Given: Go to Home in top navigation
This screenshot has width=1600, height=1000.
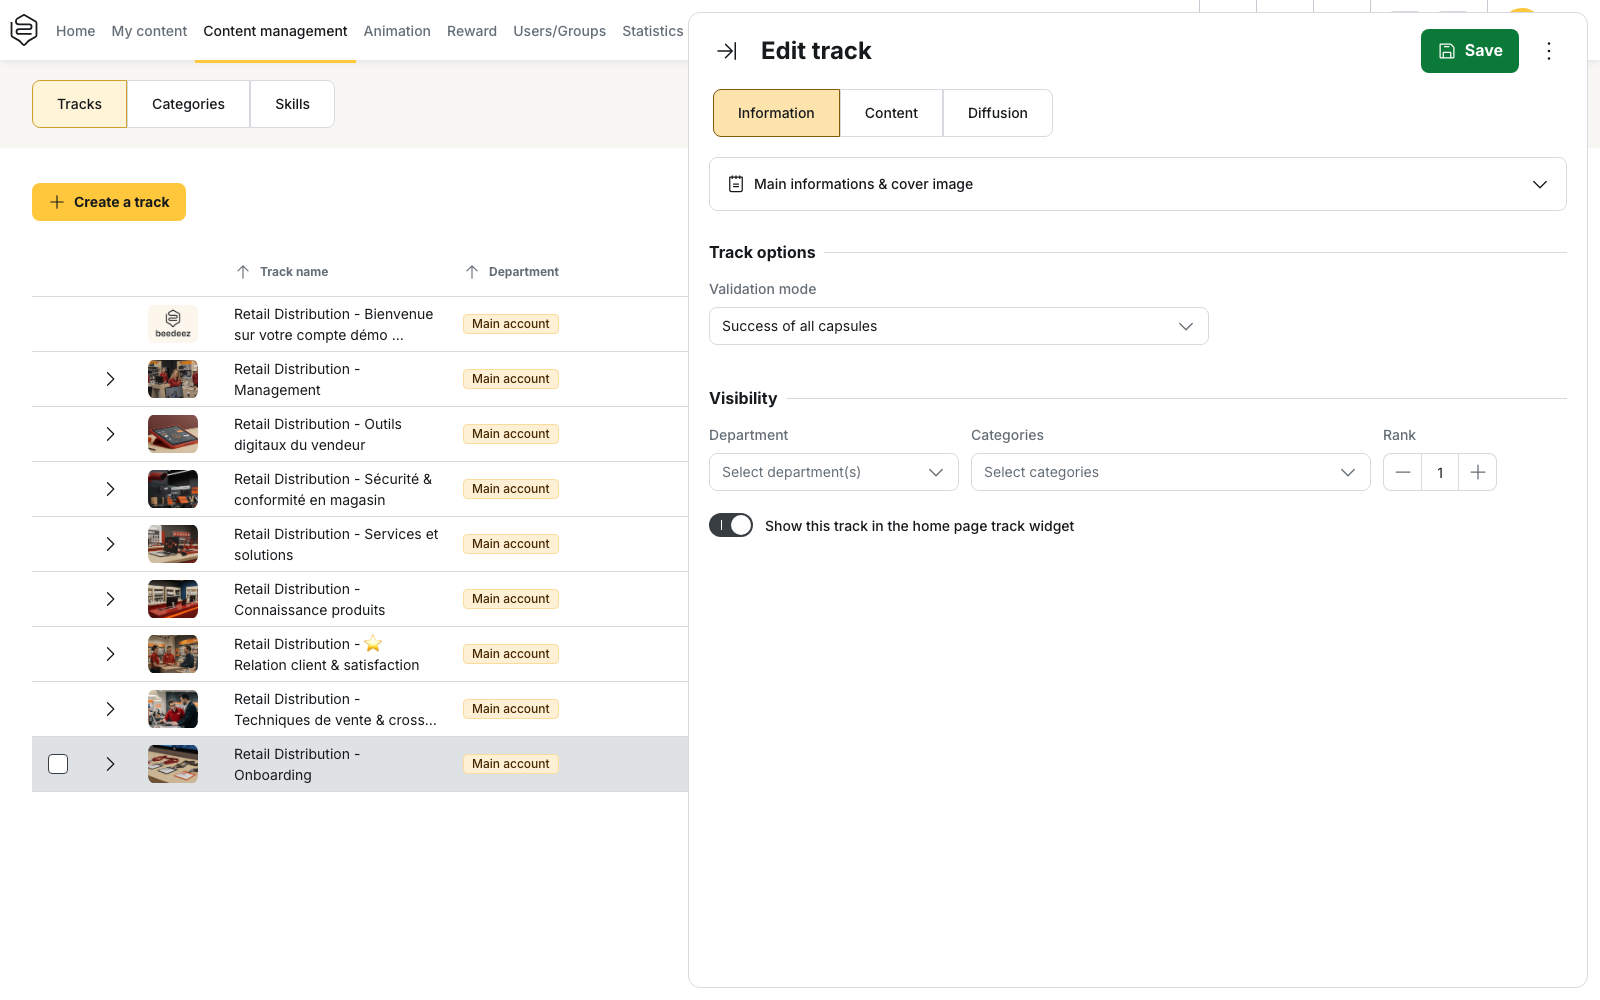Looking at the screenshot, I should tap(76, 31).
